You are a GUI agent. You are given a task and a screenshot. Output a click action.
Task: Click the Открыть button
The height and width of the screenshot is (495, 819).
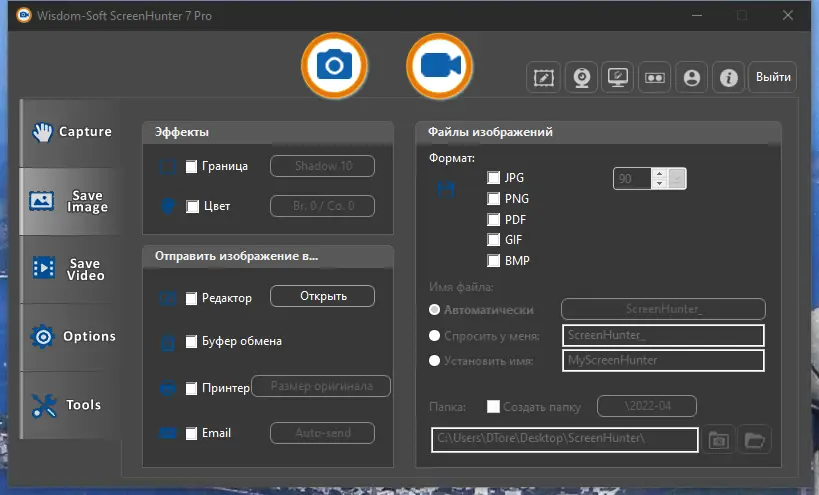322,296
